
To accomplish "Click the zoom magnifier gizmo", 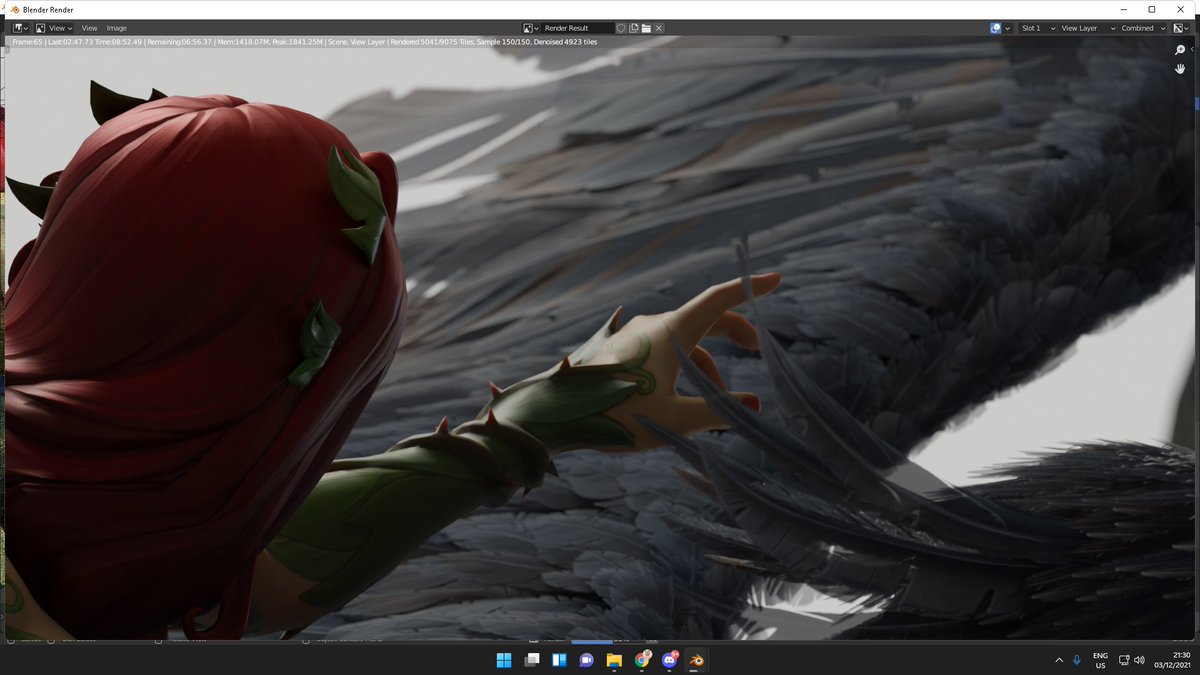I will coord(1180,50).
